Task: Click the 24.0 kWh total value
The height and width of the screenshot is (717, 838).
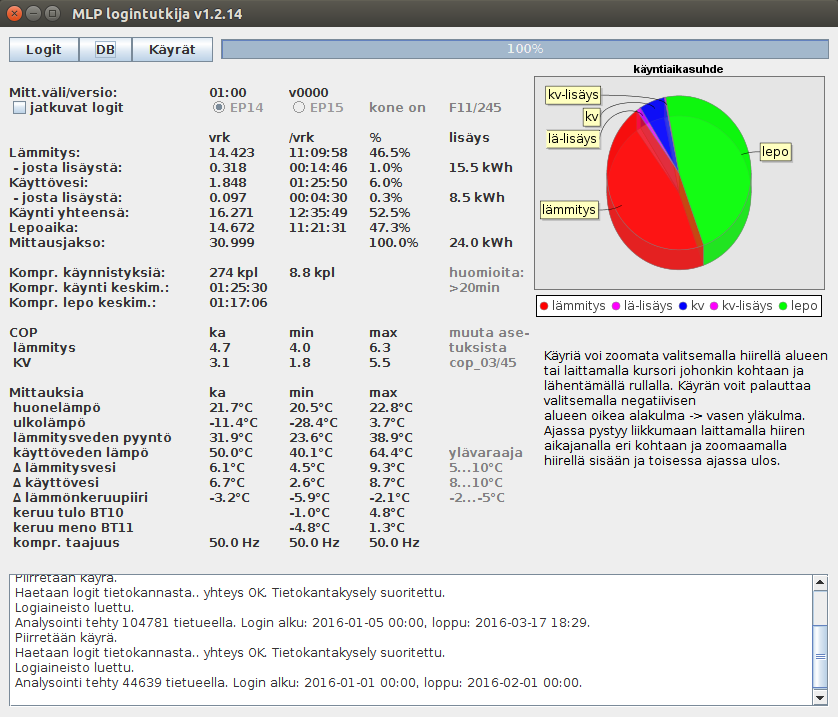Action: 480,243
